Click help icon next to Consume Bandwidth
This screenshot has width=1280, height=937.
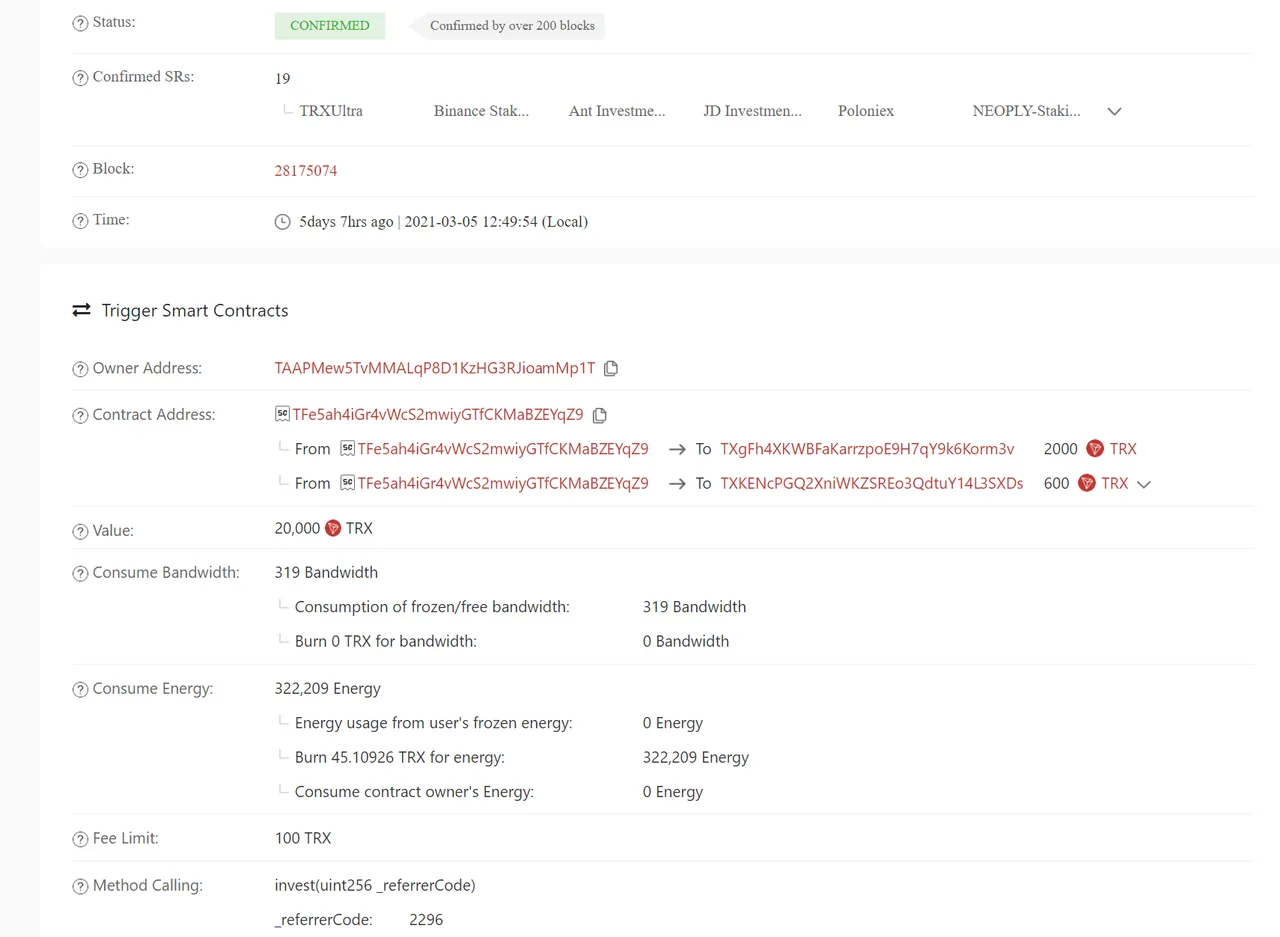point(80,574)
